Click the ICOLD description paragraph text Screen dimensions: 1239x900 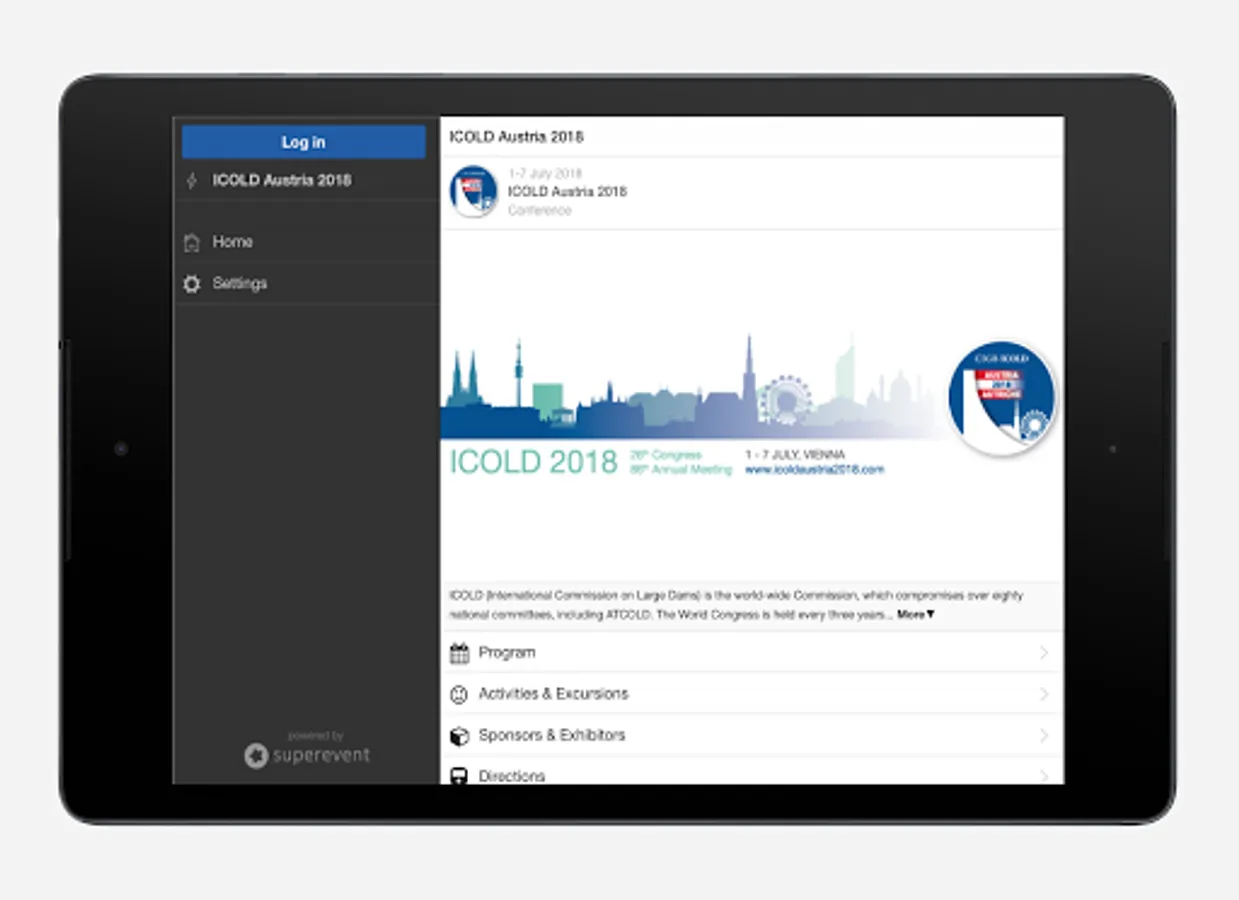tap(736, 605)
